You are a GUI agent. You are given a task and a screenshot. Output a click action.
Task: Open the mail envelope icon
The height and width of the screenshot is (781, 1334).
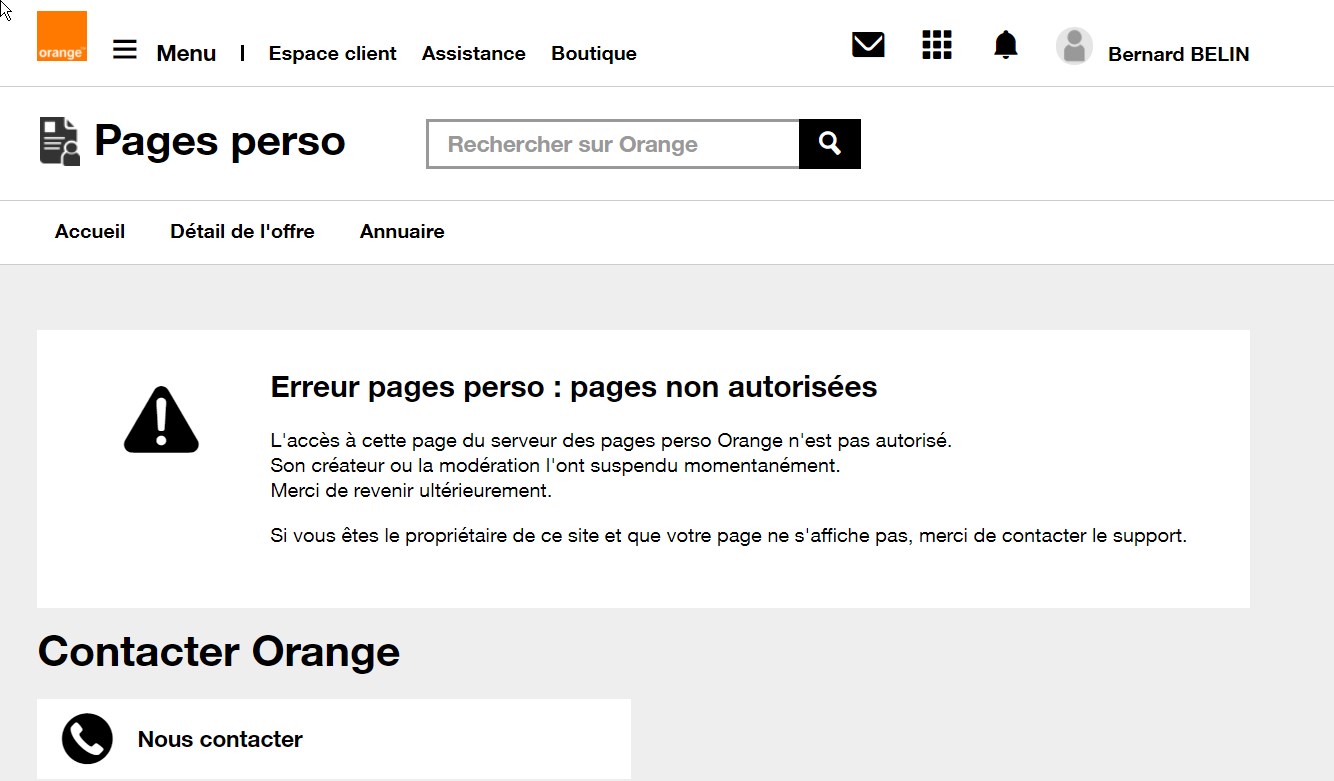click(x=868, y=44)
